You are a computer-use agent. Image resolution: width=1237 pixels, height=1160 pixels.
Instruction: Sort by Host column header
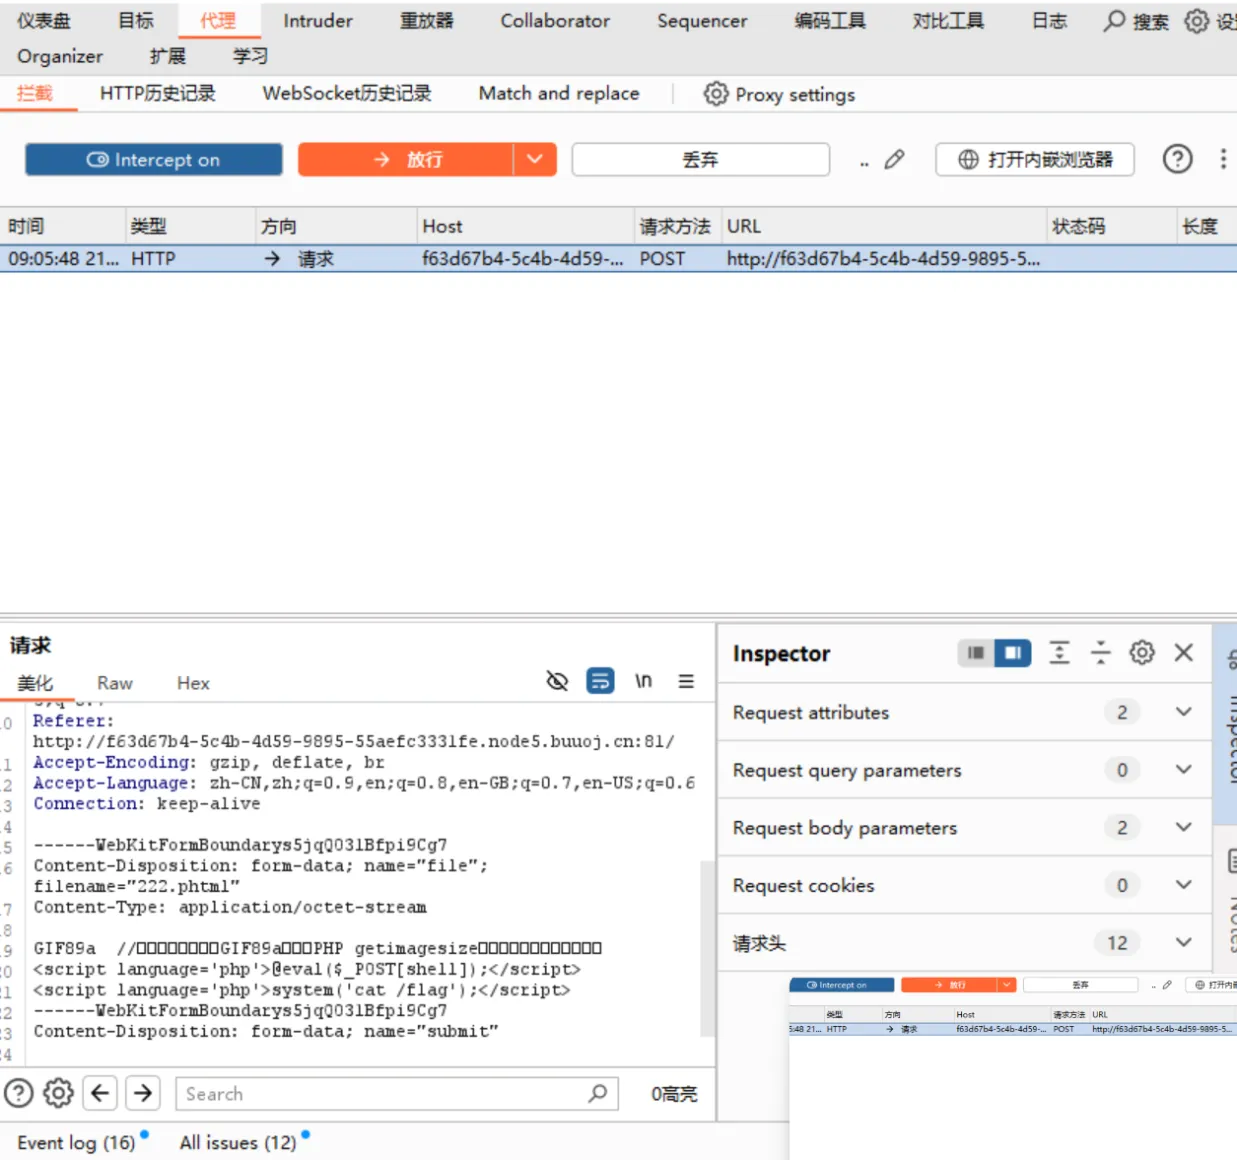524,226
